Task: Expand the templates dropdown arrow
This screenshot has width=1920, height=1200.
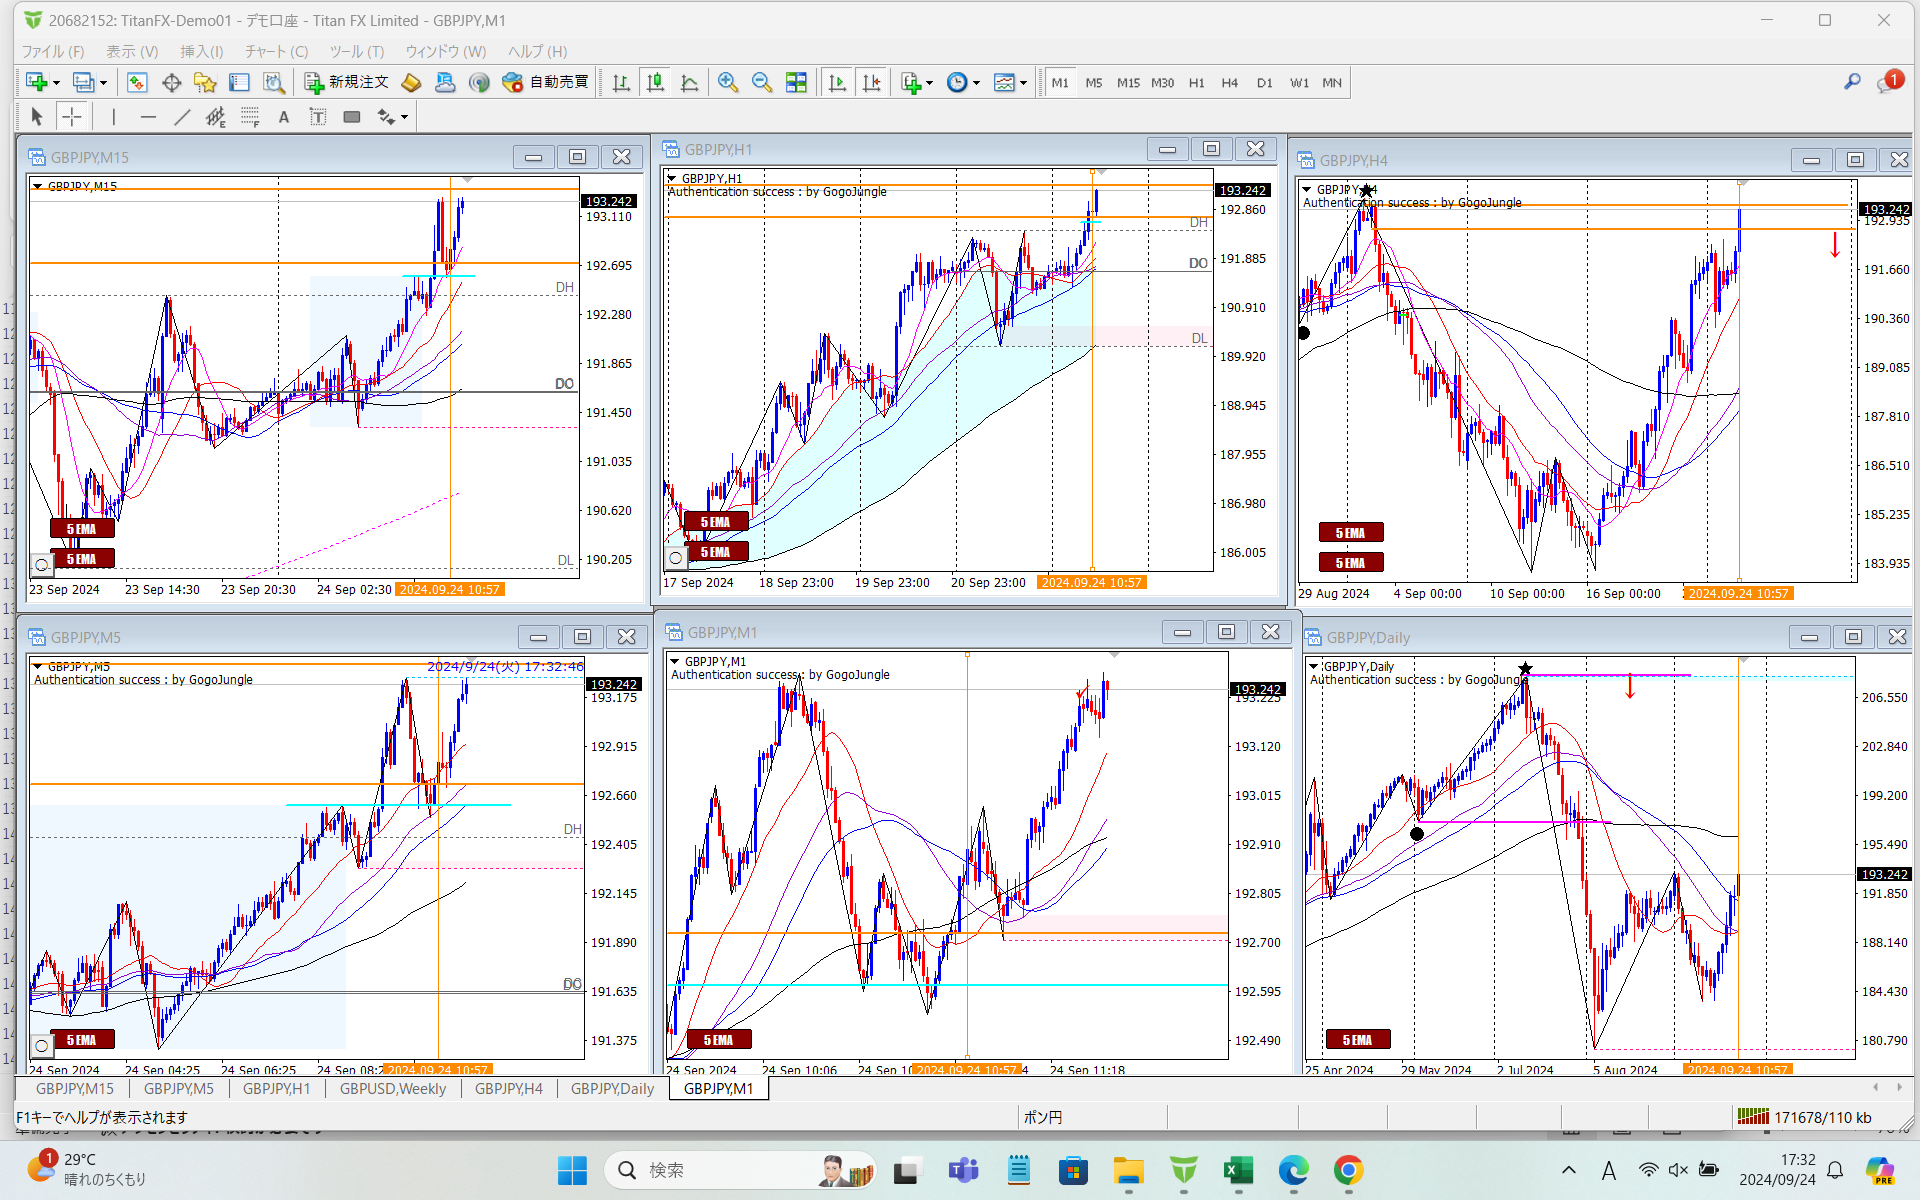Action: (x=1023, y=83)
